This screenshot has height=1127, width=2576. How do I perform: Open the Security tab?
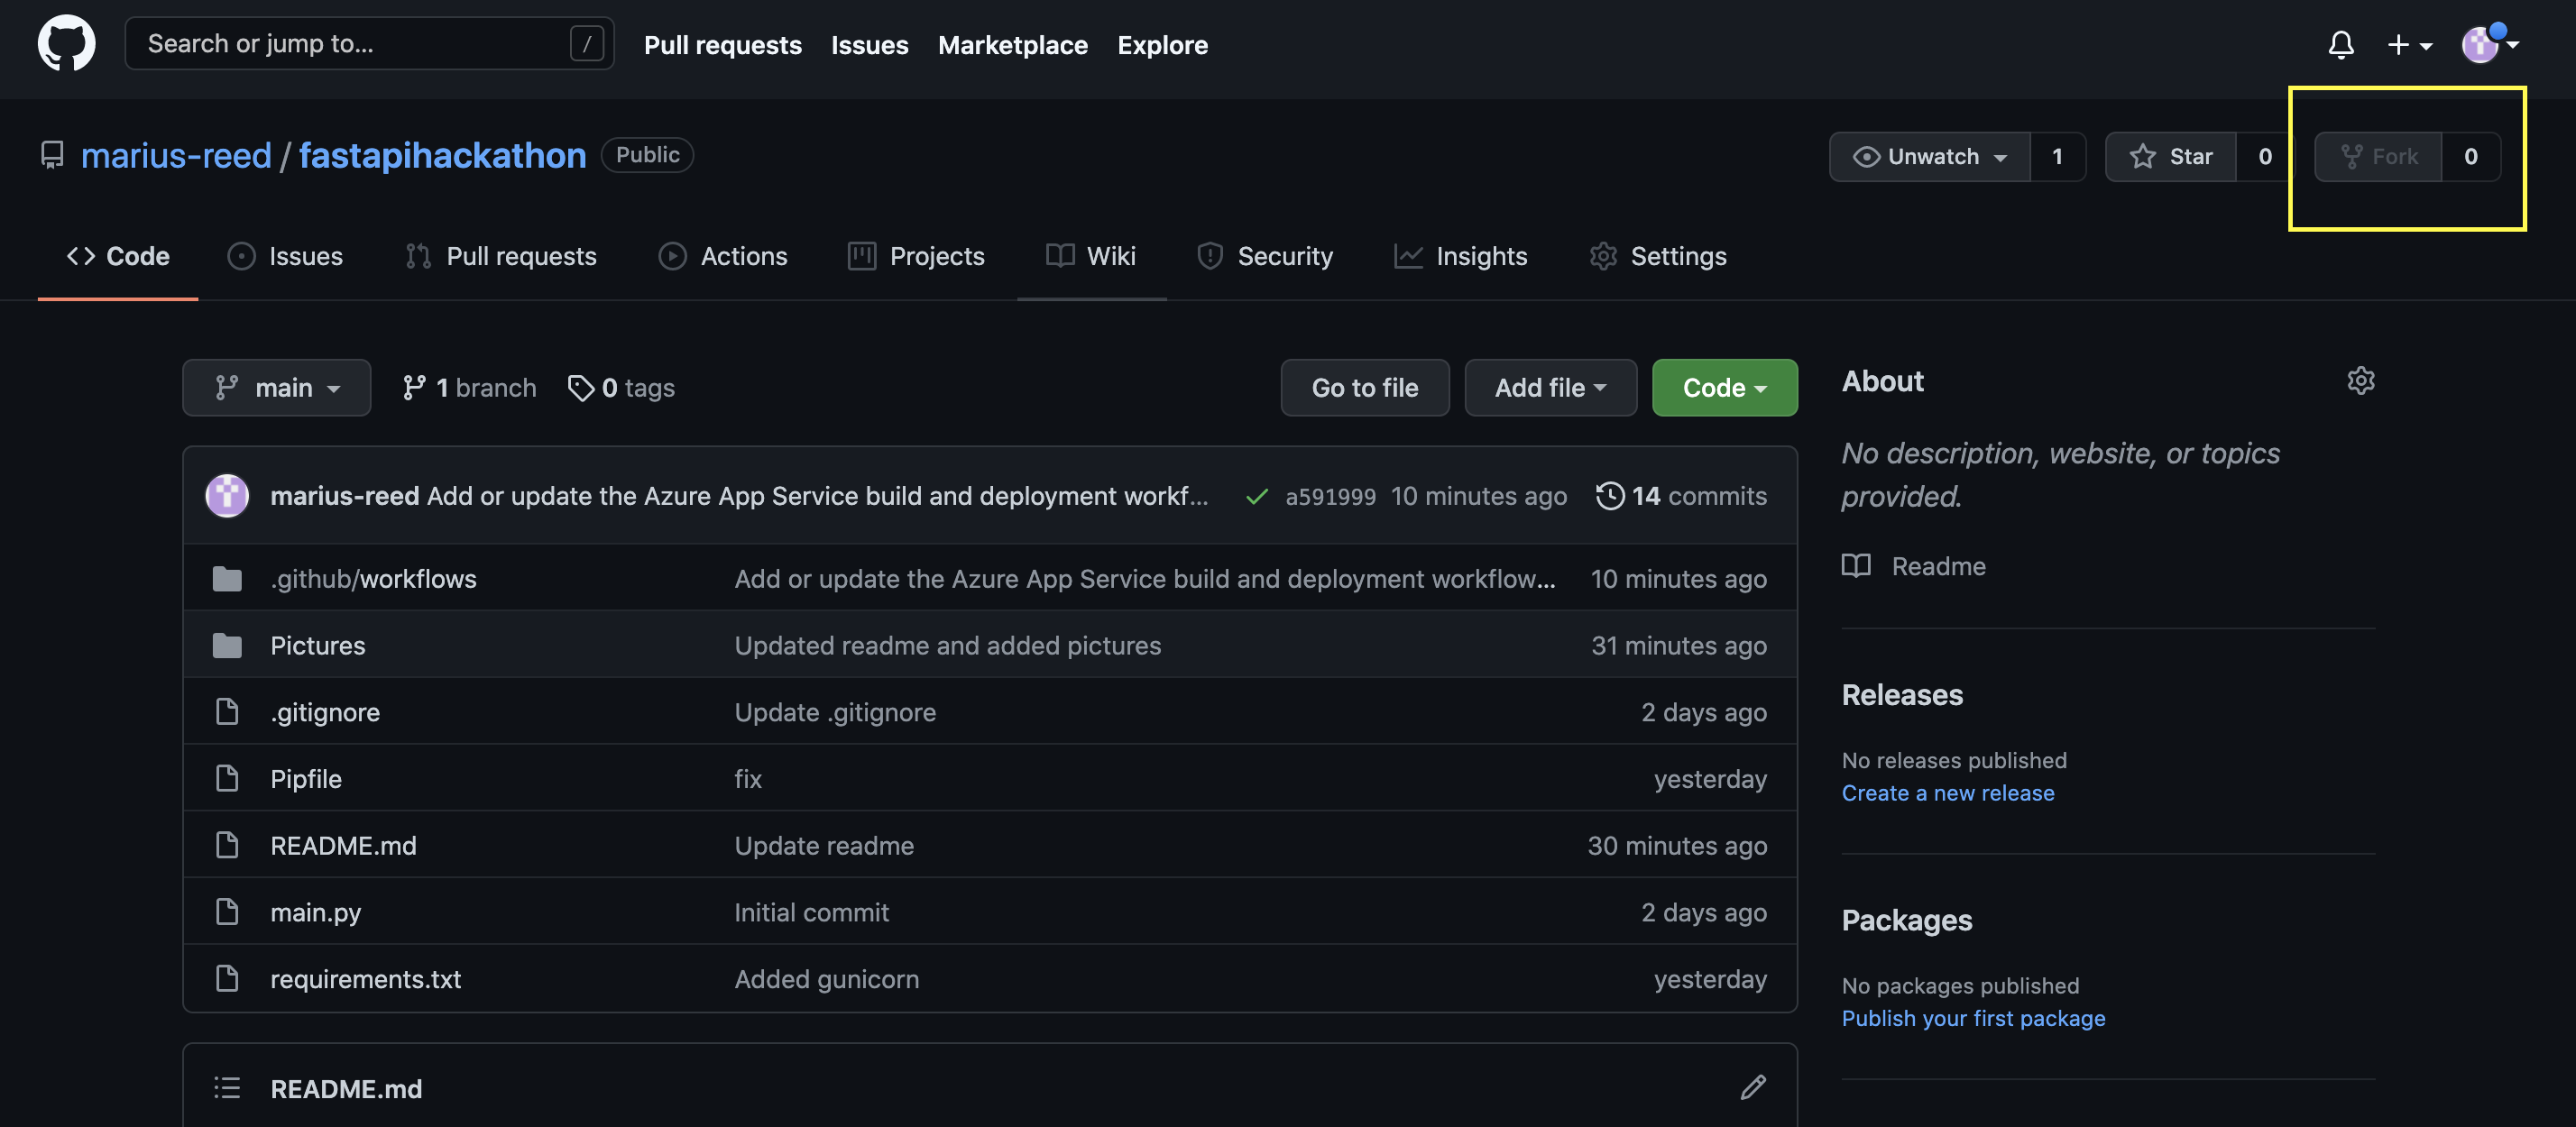point(1265,256)
